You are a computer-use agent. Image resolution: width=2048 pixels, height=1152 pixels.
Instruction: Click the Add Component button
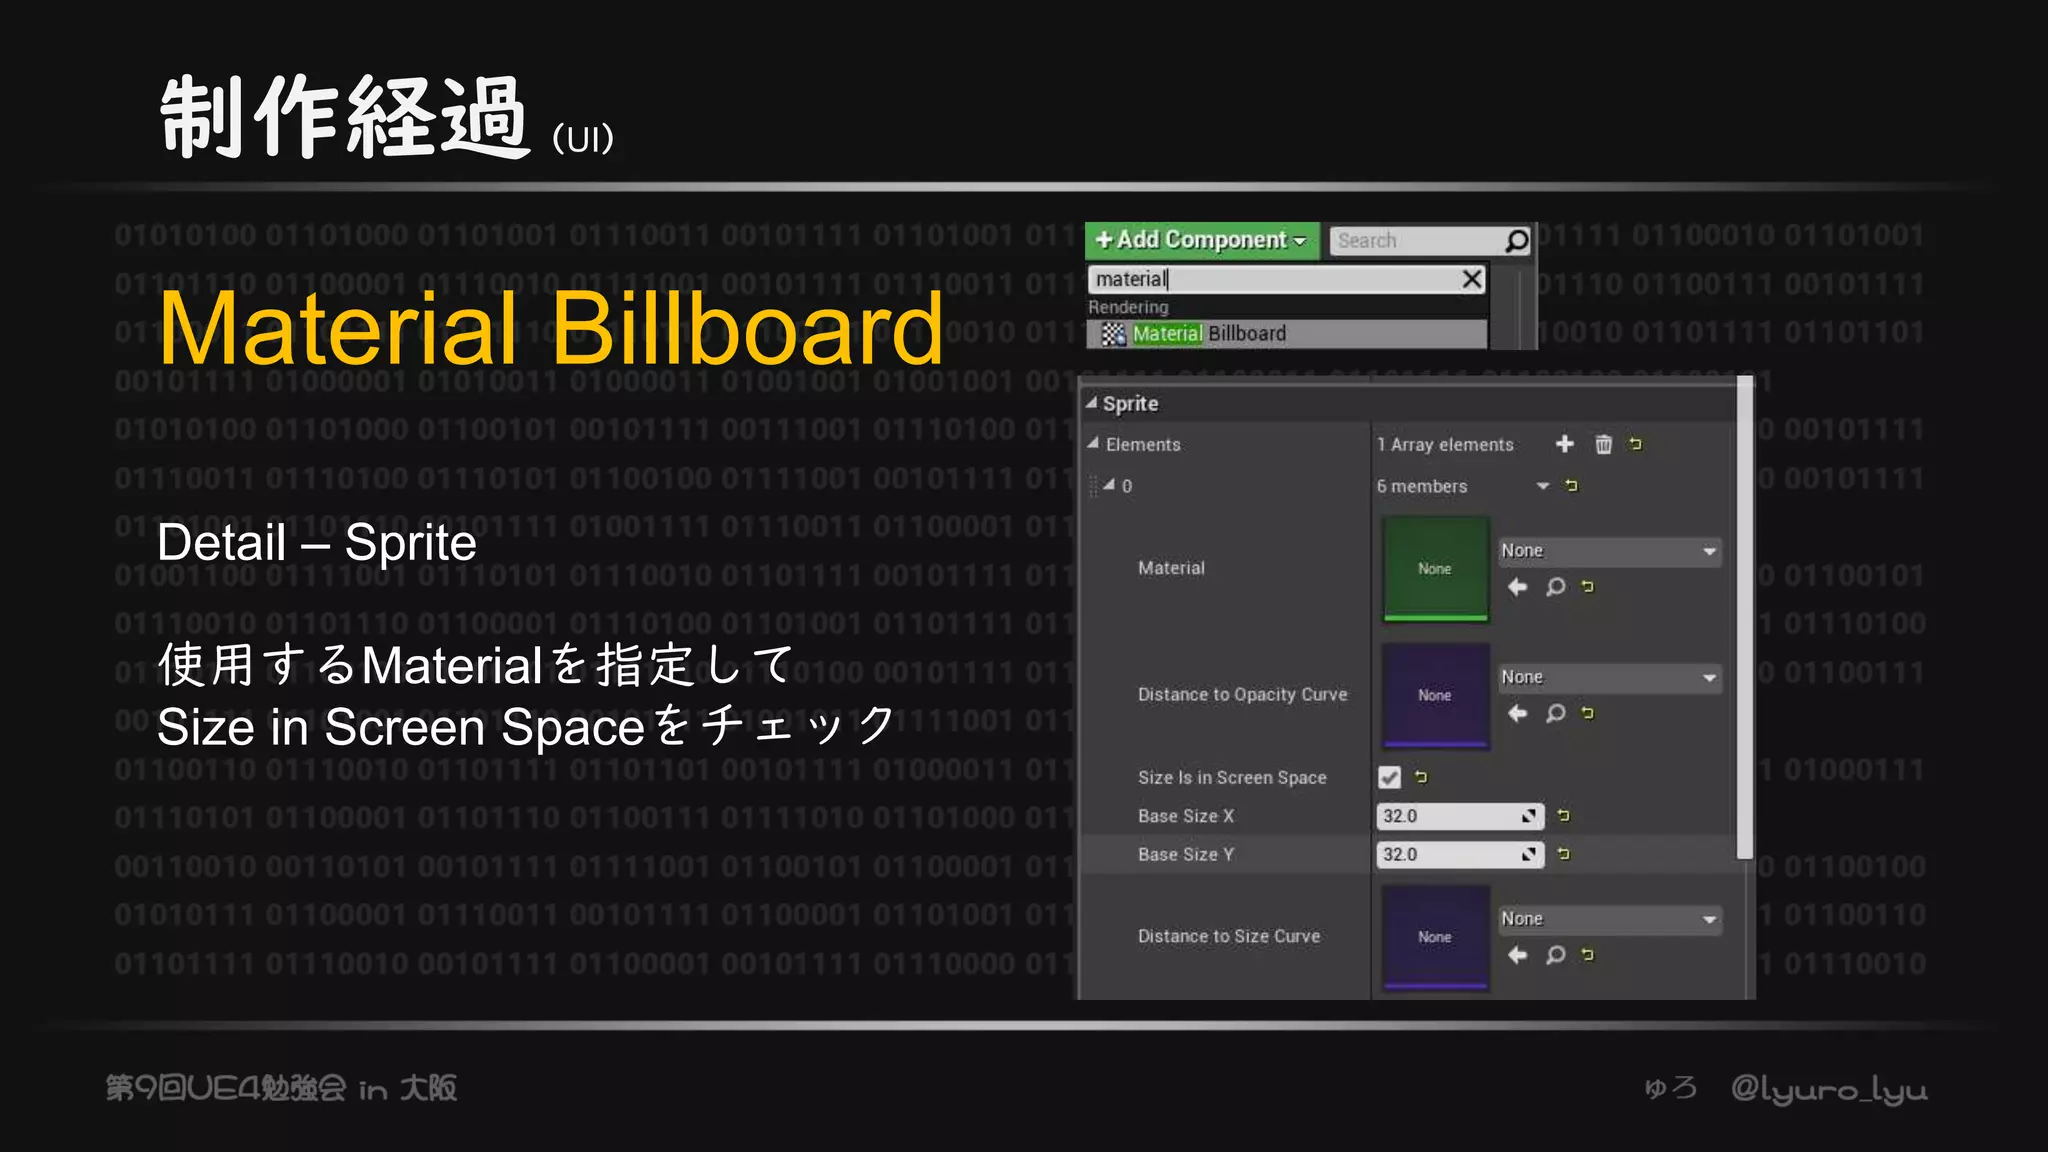(1202, 240)
